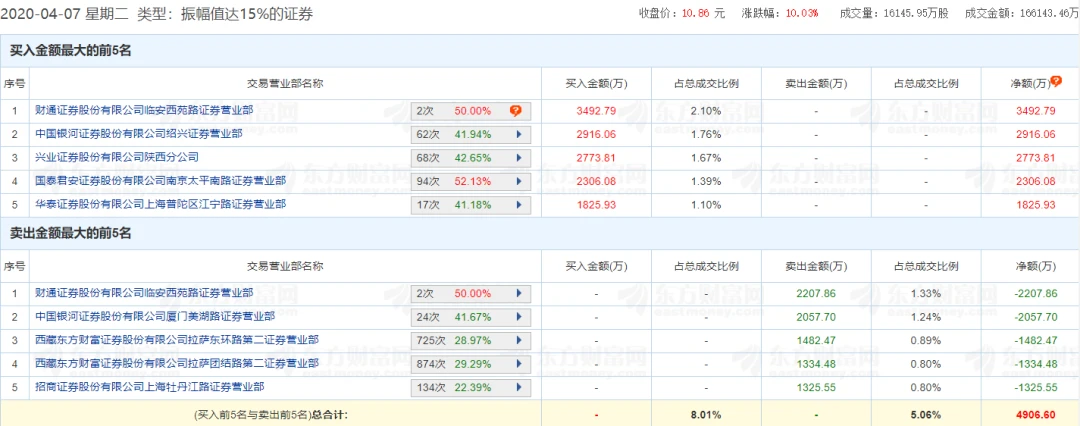Click the 卖出金额最大的前5名 section header

(71, 234)
